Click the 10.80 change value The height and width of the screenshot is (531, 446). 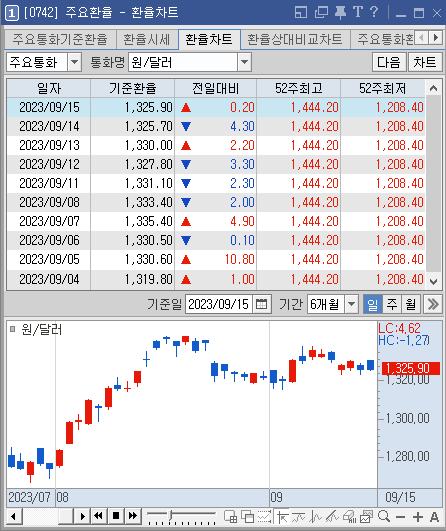pyautogui.click(x=239, y=259)
